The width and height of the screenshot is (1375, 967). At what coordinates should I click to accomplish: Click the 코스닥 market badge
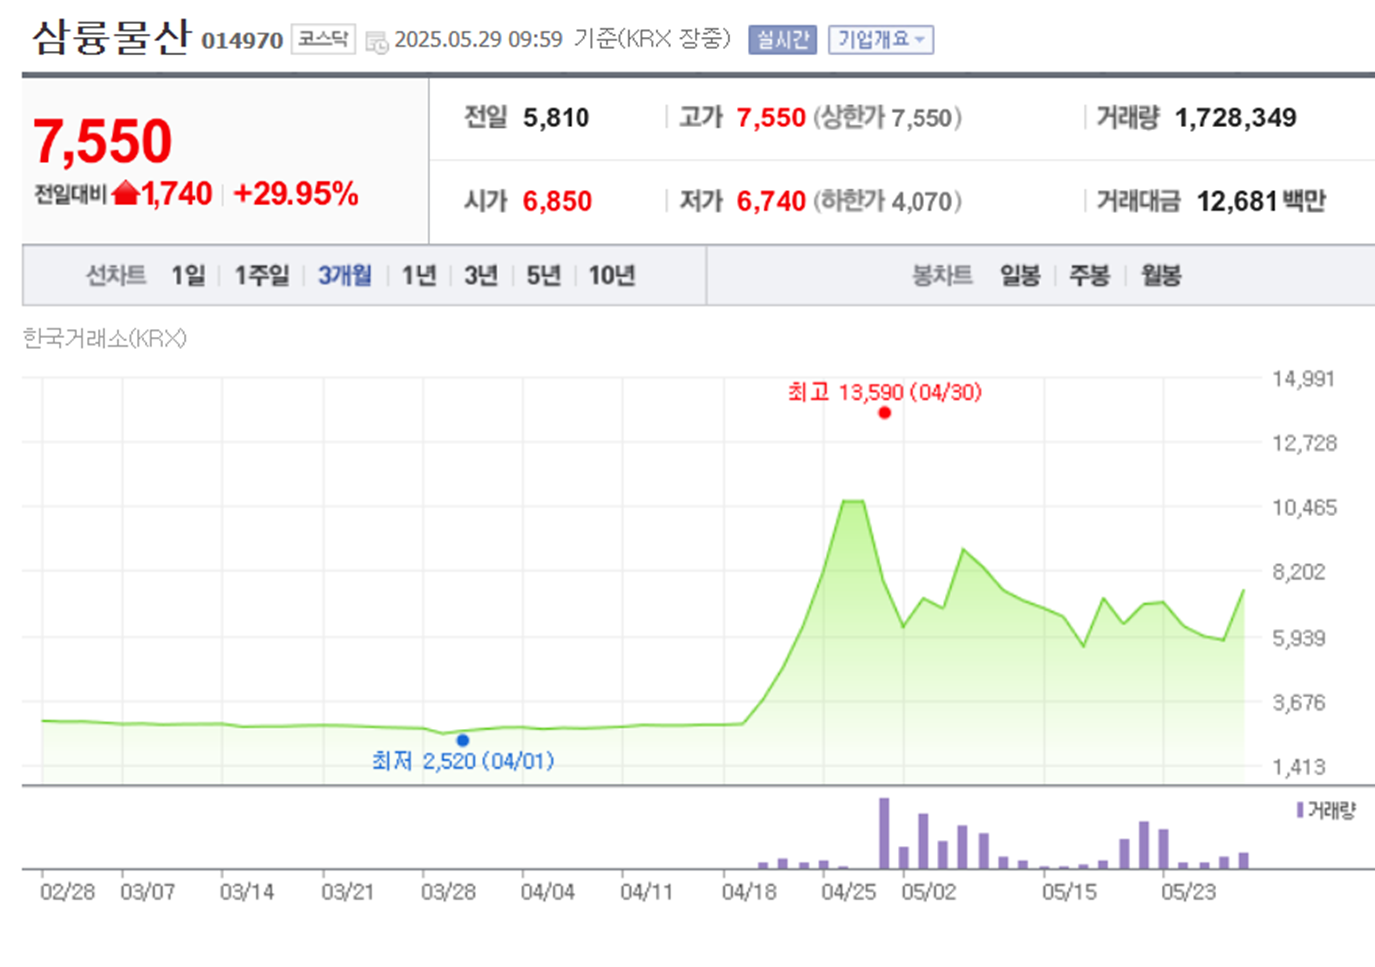point(323,39)
